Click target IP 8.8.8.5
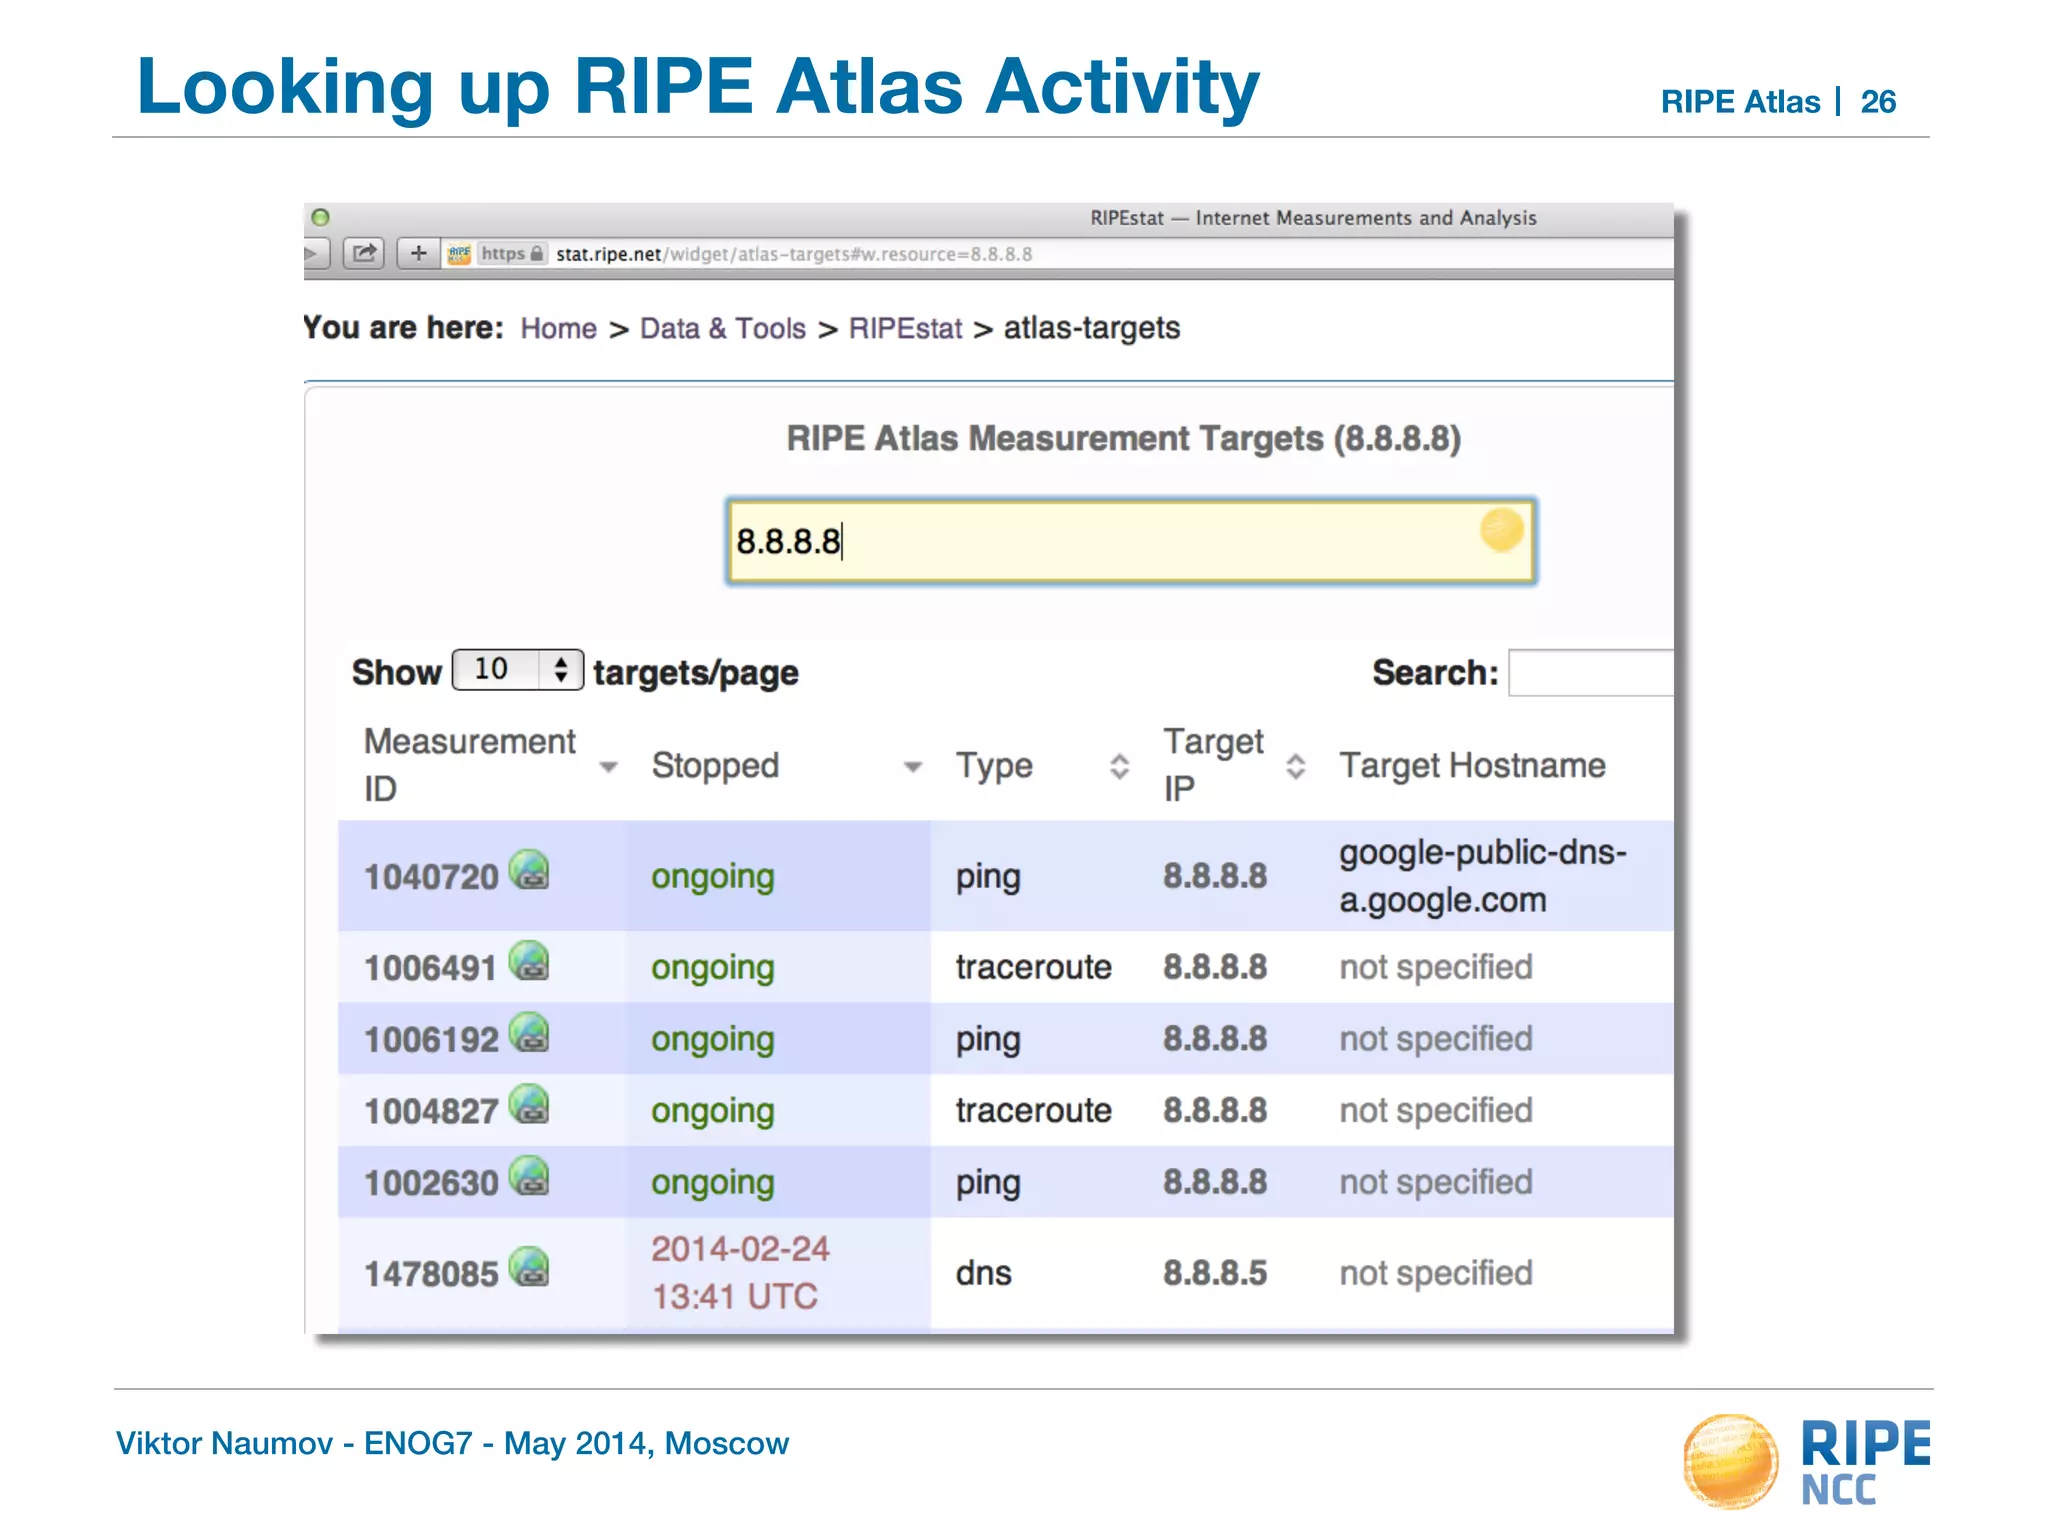This screenshot has height=1536, width=2048. tap(1215, 1274)
